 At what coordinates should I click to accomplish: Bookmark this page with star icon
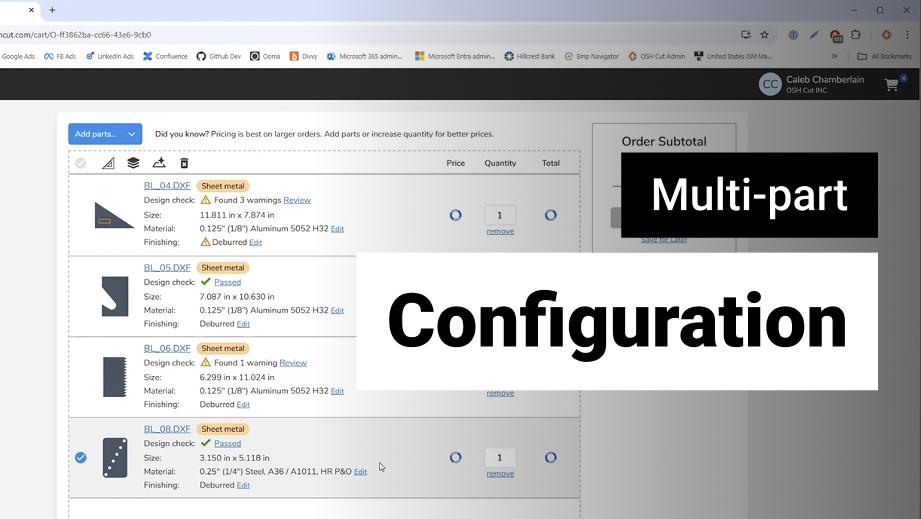764,35
